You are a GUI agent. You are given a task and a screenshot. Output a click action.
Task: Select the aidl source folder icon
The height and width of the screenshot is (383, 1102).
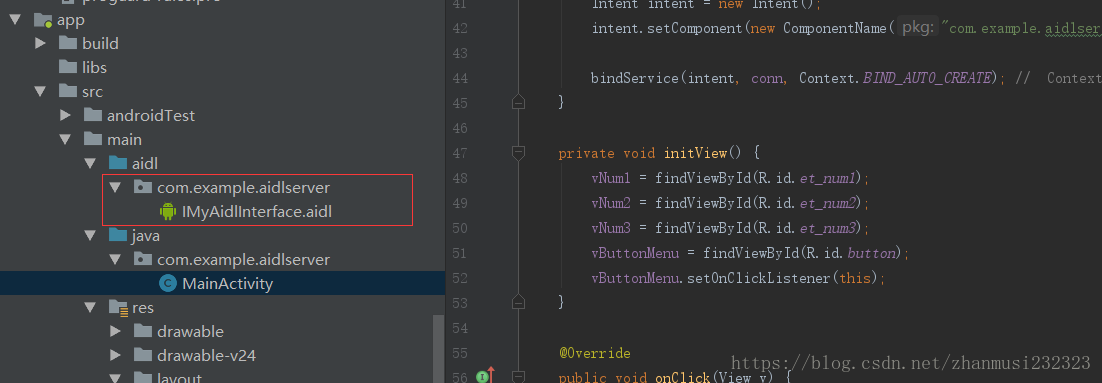click(x=118, y=164)
